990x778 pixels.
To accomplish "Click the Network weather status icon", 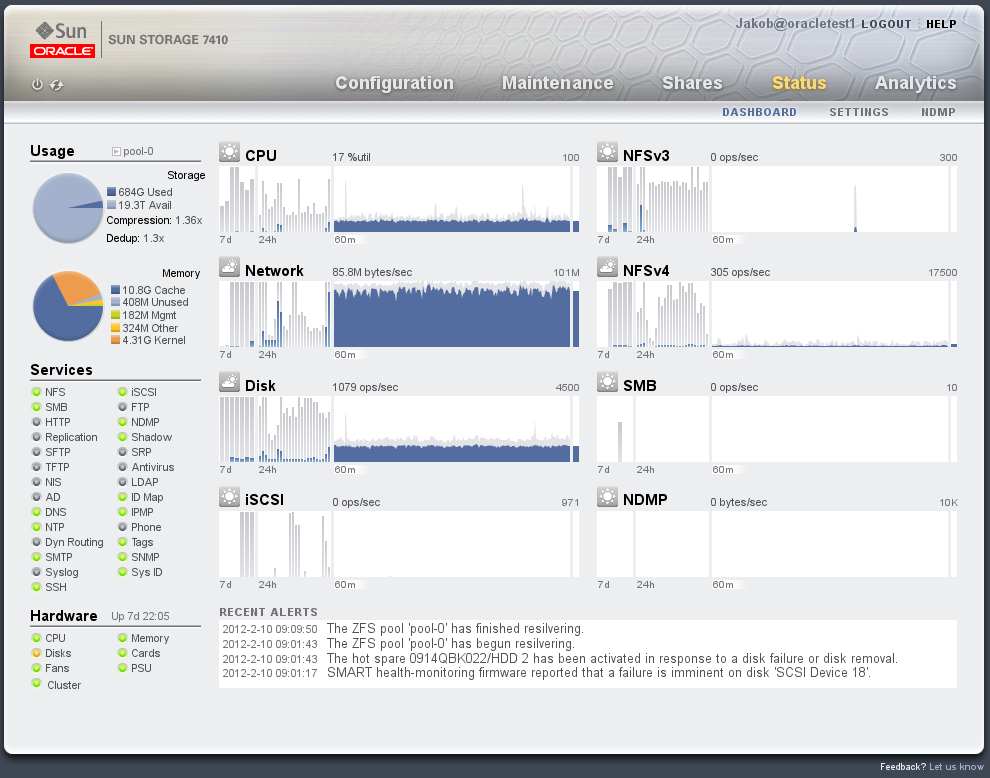I will coord(229,268).
